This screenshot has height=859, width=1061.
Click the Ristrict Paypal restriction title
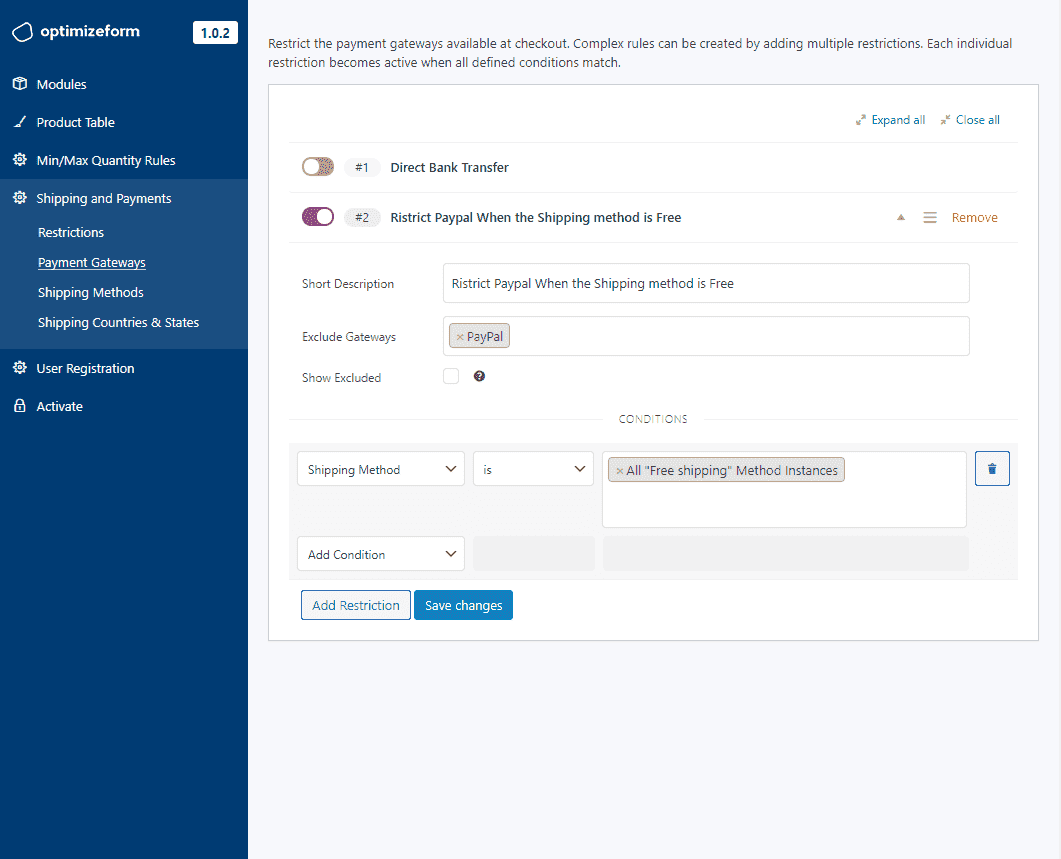point(536,217)
